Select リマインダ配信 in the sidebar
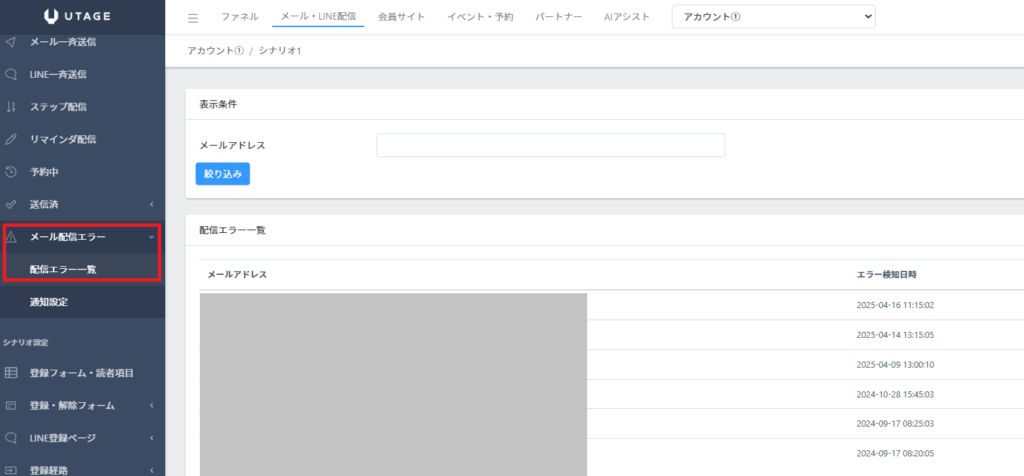This screenshot has width=1024, height=476. 63,139
